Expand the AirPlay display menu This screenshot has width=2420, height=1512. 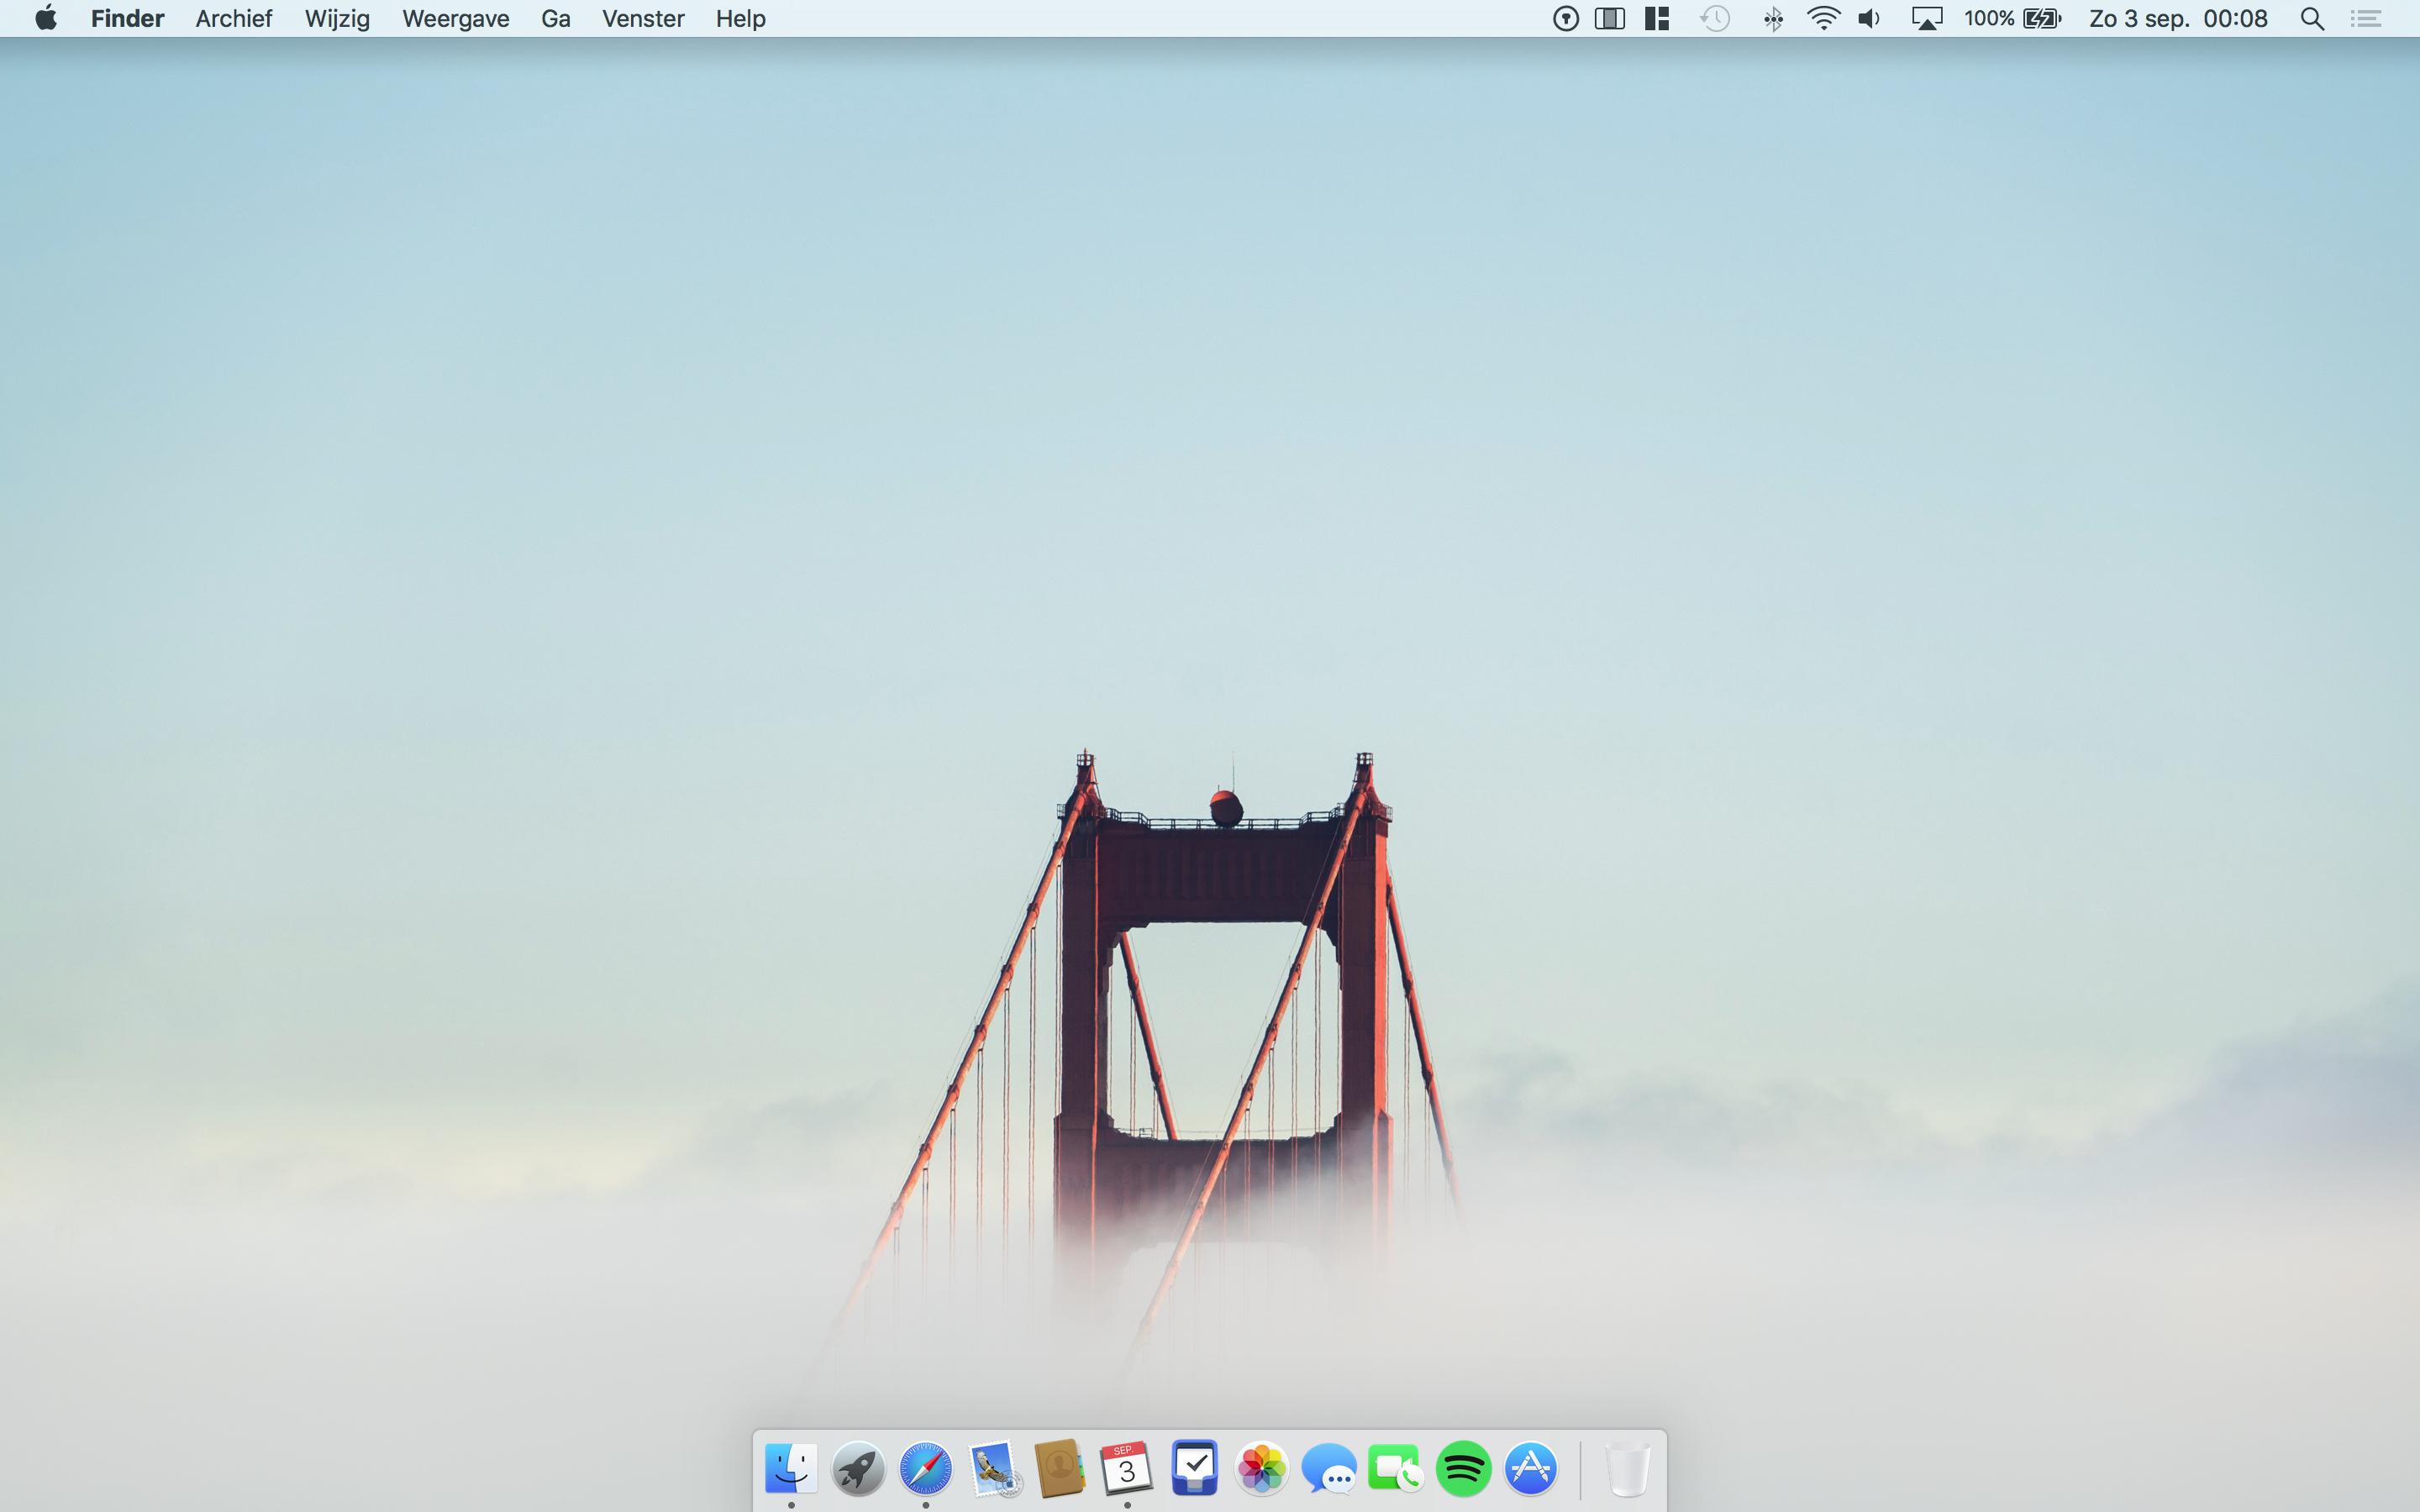pos(1926,19)
